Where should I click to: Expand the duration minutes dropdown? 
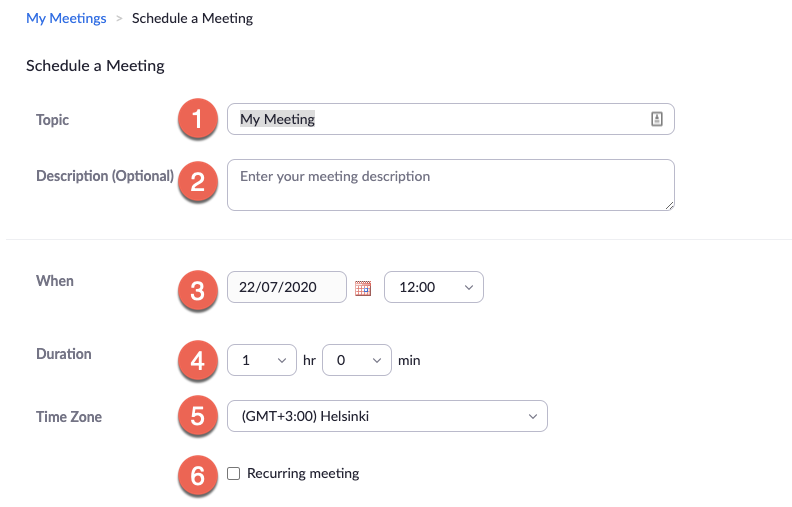pos(357,360)
